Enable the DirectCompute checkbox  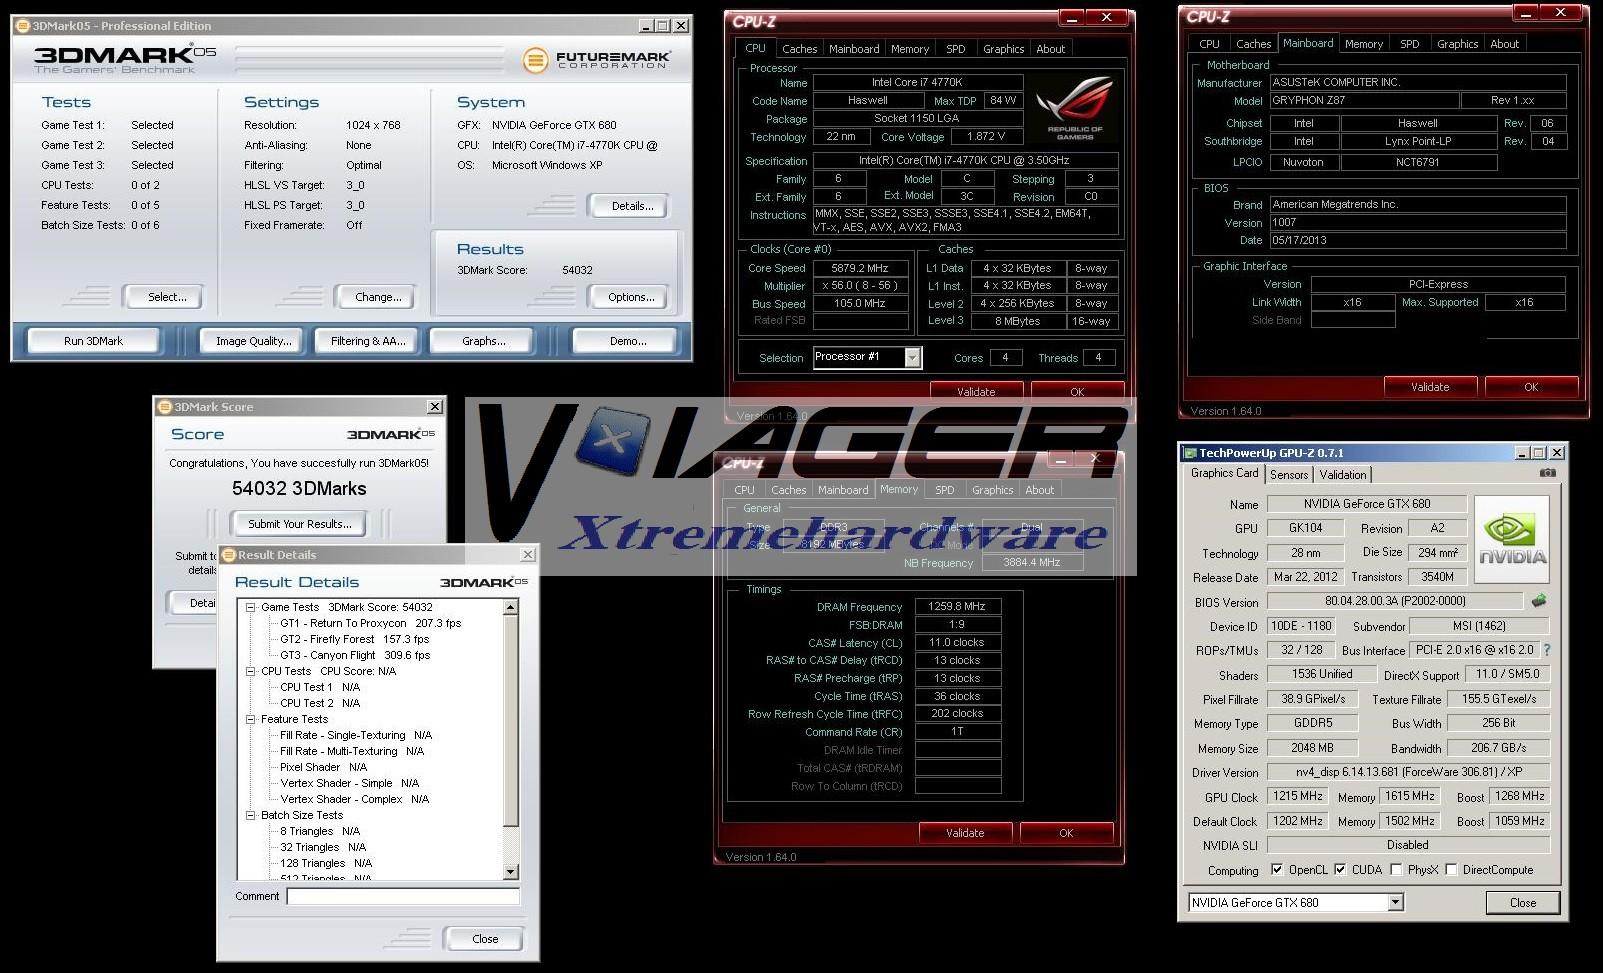click(x=1451, y=869)
